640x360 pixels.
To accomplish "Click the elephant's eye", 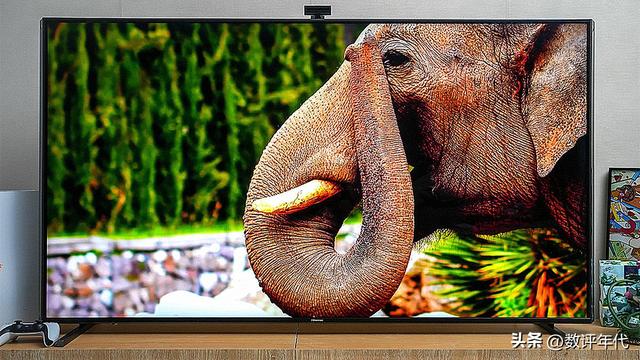I will point(396,59).
